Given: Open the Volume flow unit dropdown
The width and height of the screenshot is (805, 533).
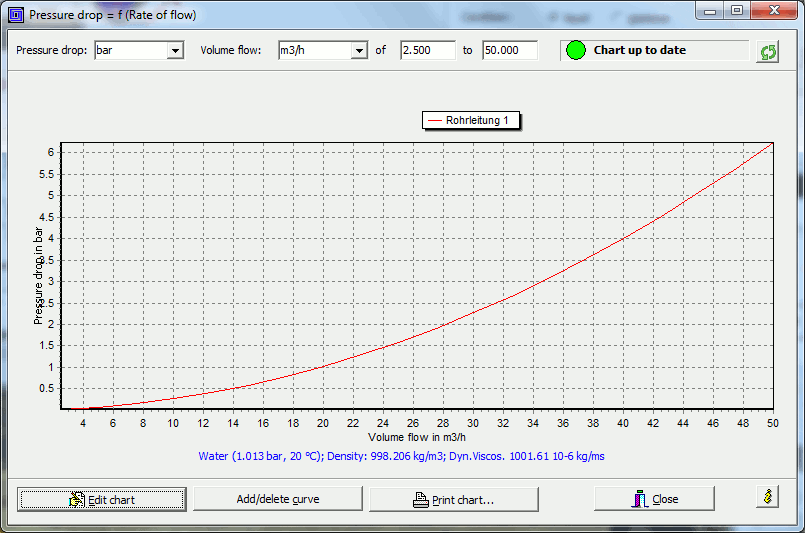Looking at the screenshot, I should coord(359,50).
